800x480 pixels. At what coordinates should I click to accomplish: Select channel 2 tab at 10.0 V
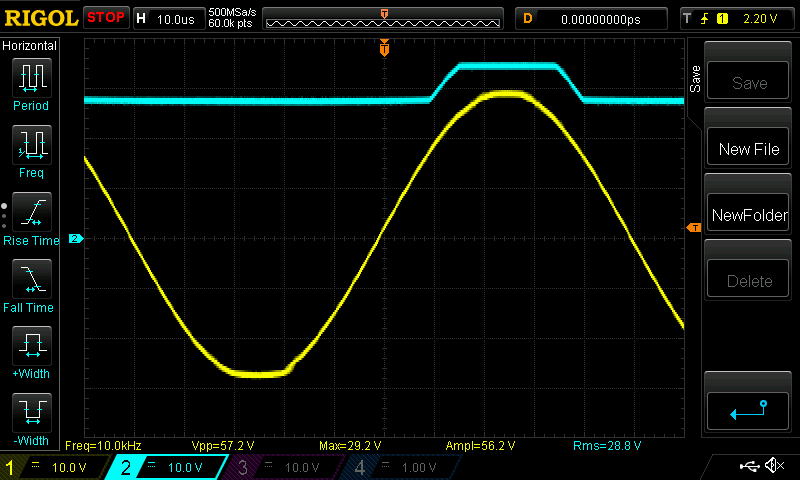click(167, 467)
